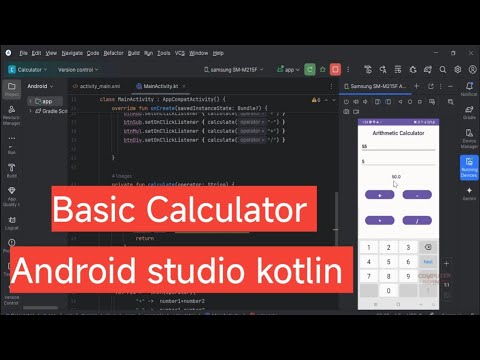Open the Notifications panel

coord(469,89)
